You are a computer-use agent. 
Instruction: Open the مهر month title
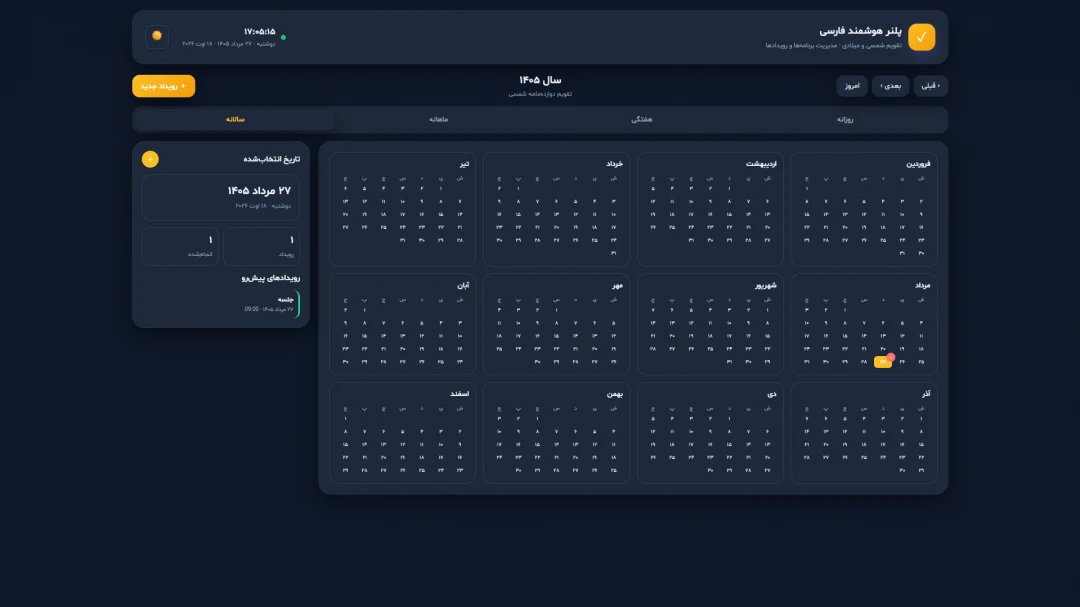click(x=617, y=285)
